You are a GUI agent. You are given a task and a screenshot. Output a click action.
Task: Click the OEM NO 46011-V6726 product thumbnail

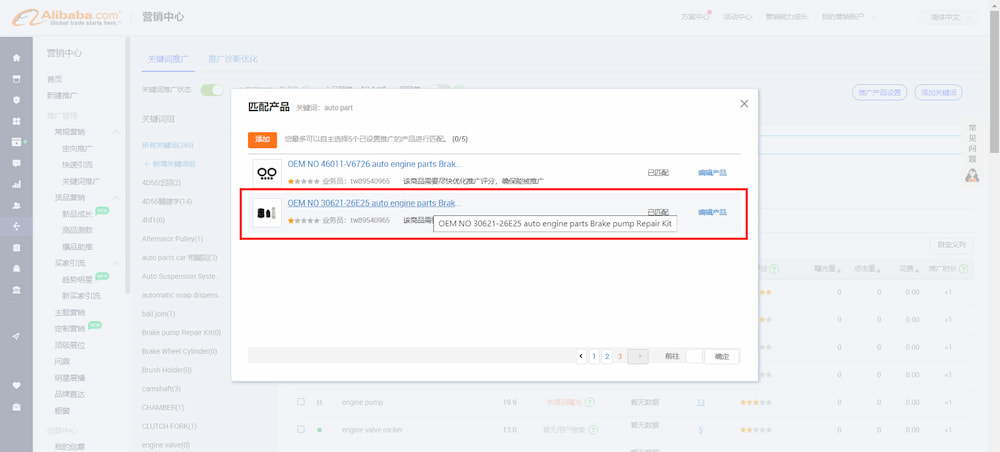[267, 172]
